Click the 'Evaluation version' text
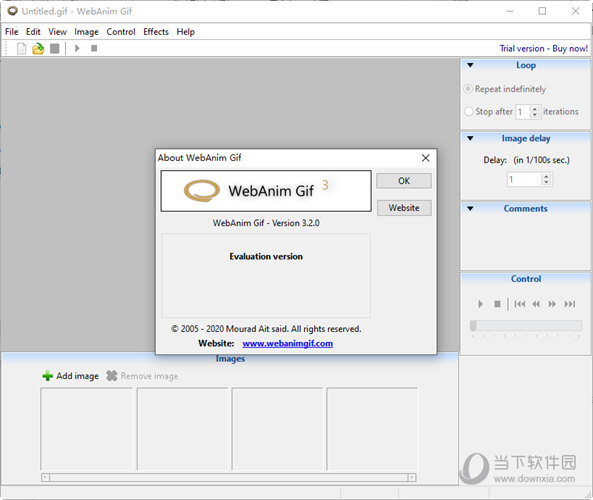 [266, 256]
